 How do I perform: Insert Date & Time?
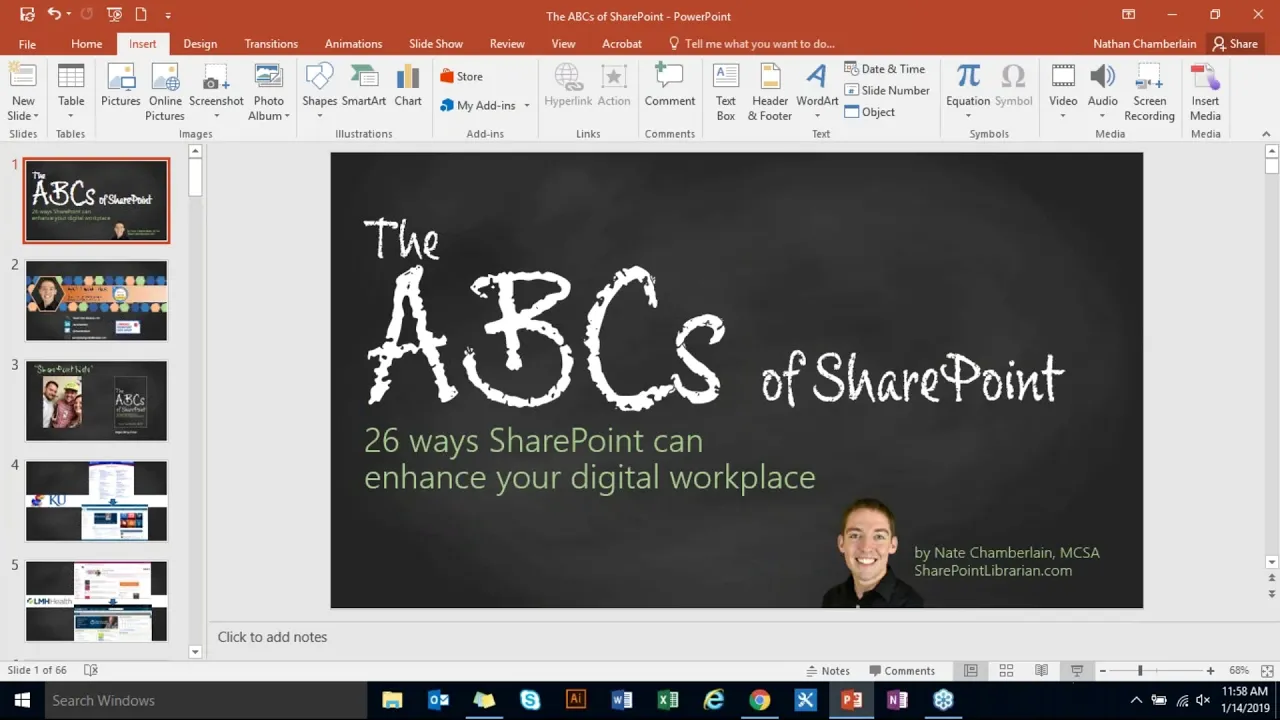(885, 69)
